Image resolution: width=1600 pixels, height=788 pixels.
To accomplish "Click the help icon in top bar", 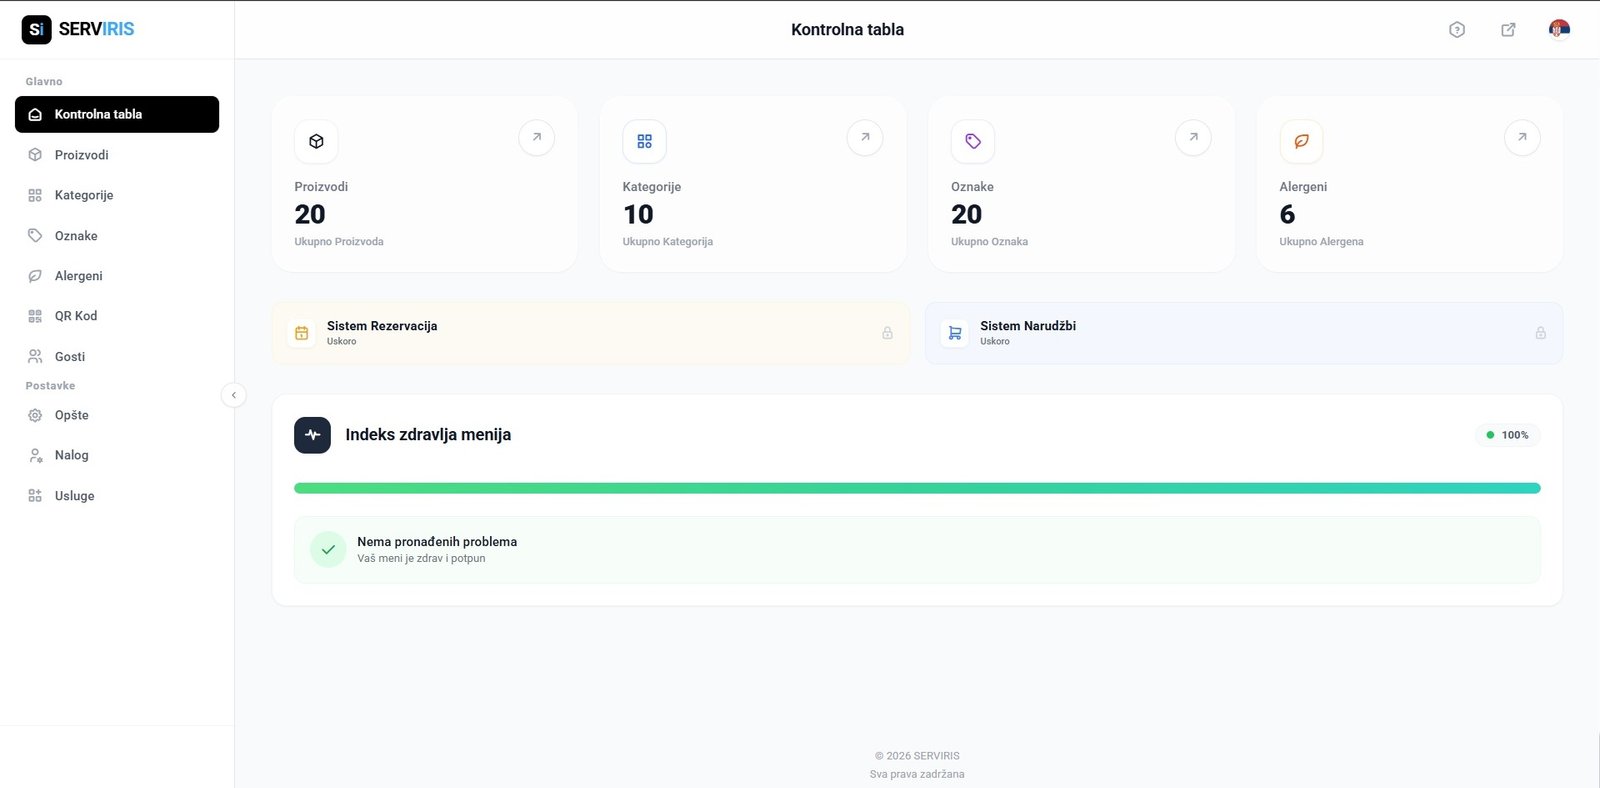I will tap(1457, 30).
